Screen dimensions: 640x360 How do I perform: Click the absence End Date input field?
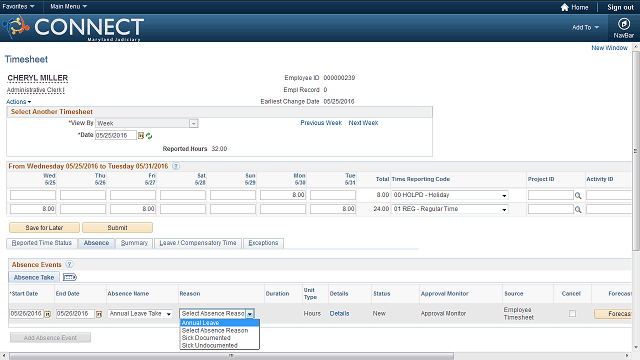(x=75, y=313)
